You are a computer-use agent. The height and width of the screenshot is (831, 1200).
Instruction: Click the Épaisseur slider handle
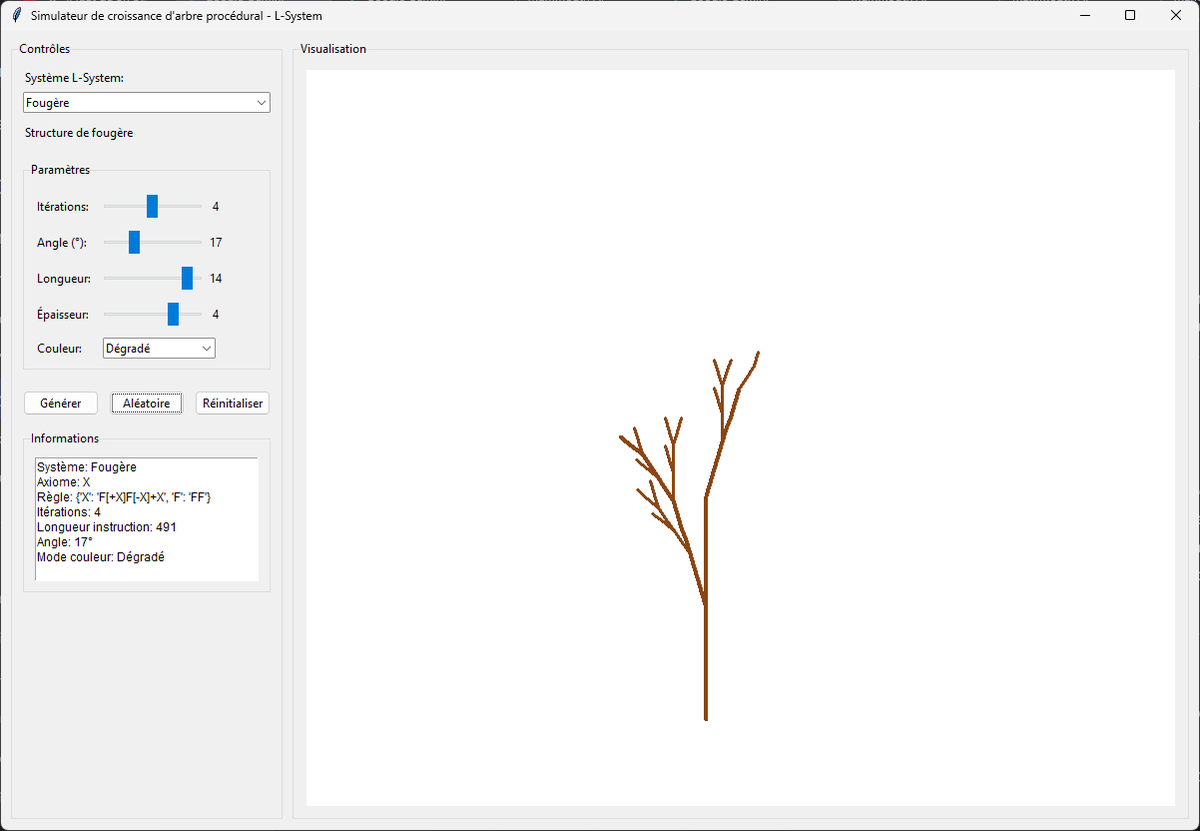tap(173, 314)
